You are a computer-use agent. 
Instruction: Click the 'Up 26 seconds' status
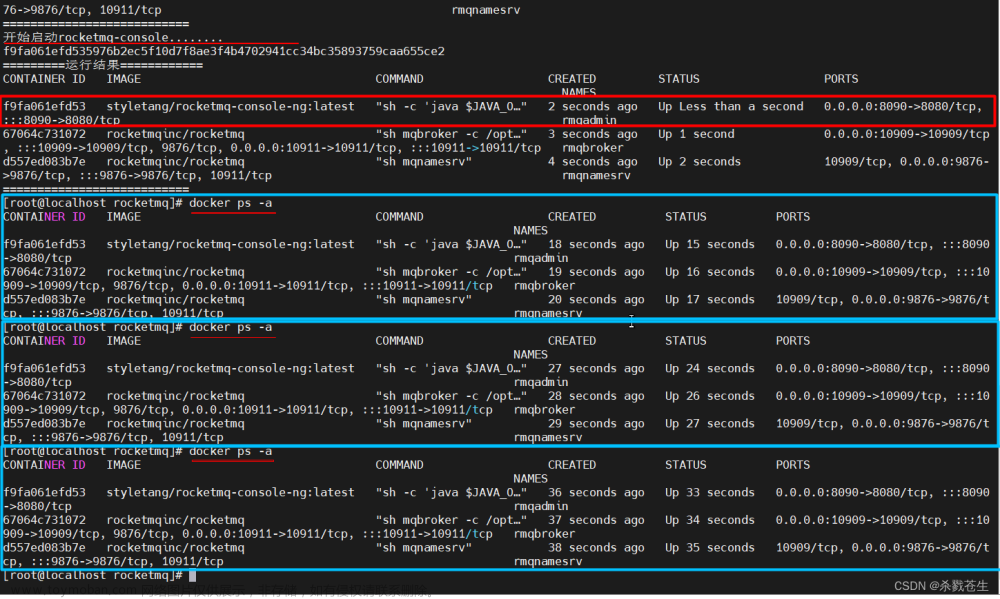(x=710, y=396)
